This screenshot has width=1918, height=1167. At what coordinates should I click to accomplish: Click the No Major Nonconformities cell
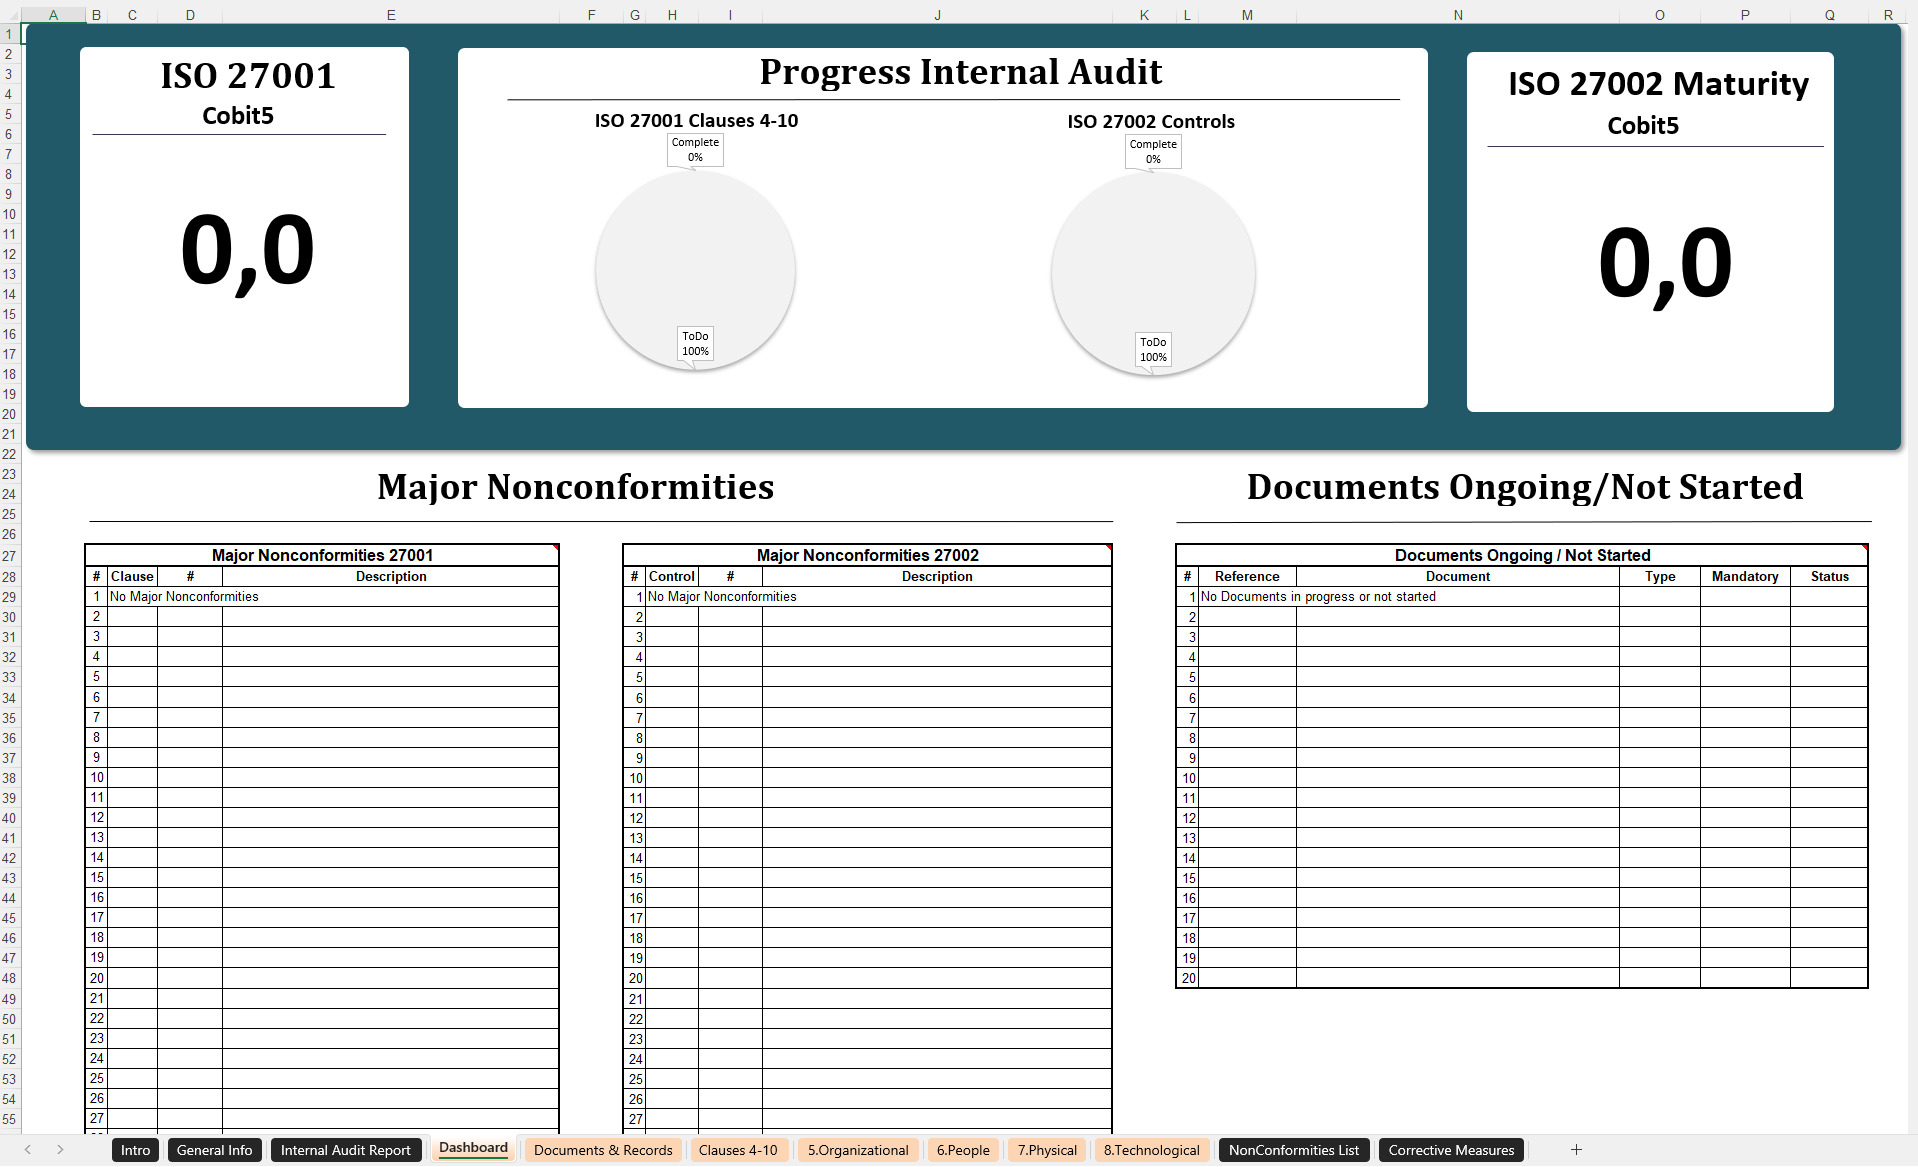(x=183, y=596)
